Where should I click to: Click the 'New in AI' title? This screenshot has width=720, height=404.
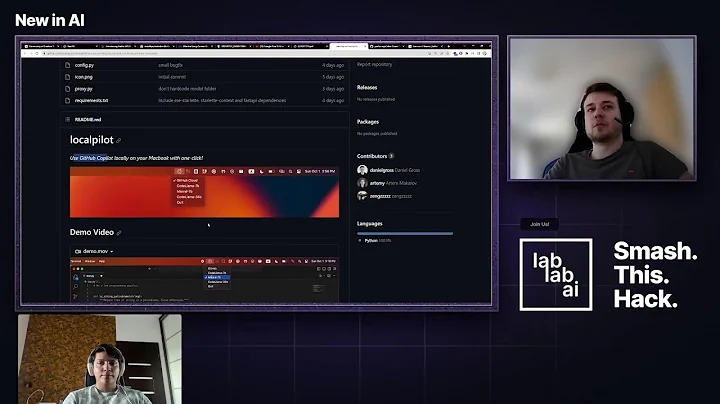[x=50, y=20]
